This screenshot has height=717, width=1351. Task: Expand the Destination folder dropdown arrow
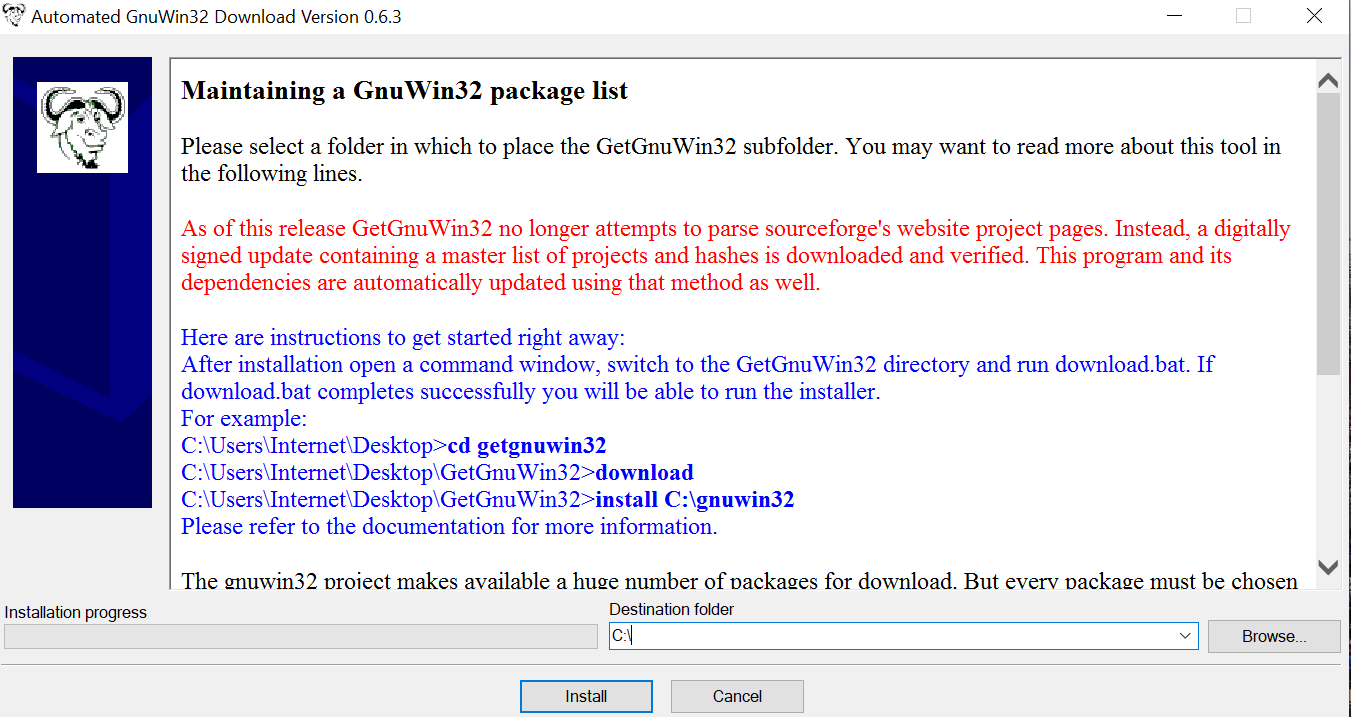click(1185, 636)
